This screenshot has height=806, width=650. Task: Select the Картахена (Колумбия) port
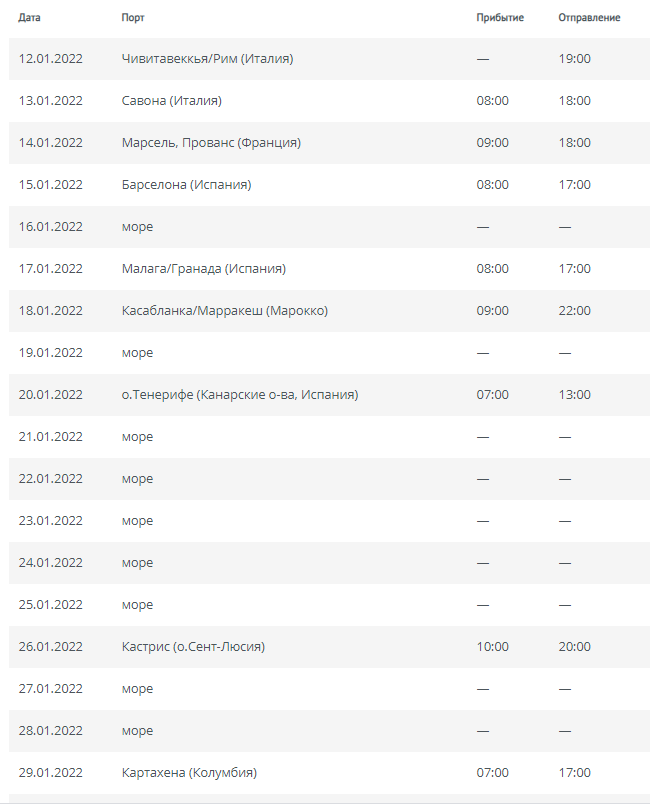point(189,773)
